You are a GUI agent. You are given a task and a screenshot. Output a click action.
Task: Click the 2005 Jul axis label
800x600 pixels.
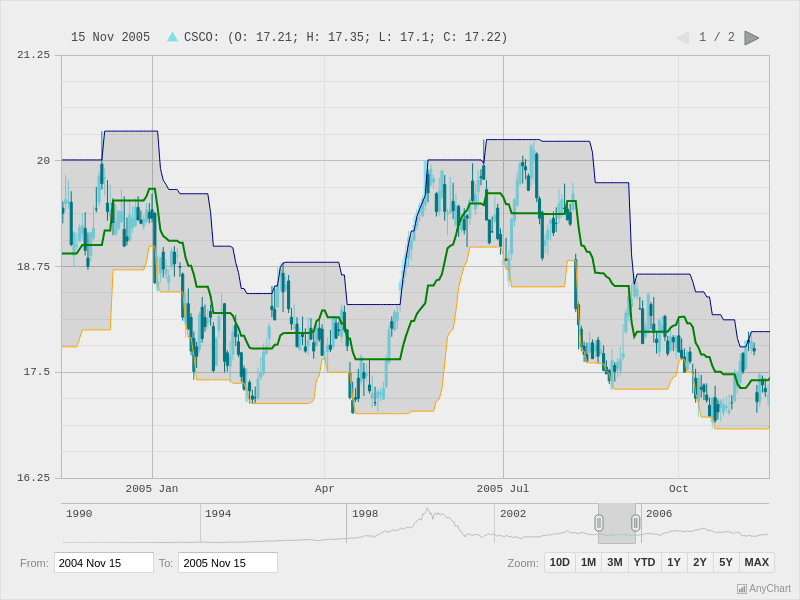point(503,489)
